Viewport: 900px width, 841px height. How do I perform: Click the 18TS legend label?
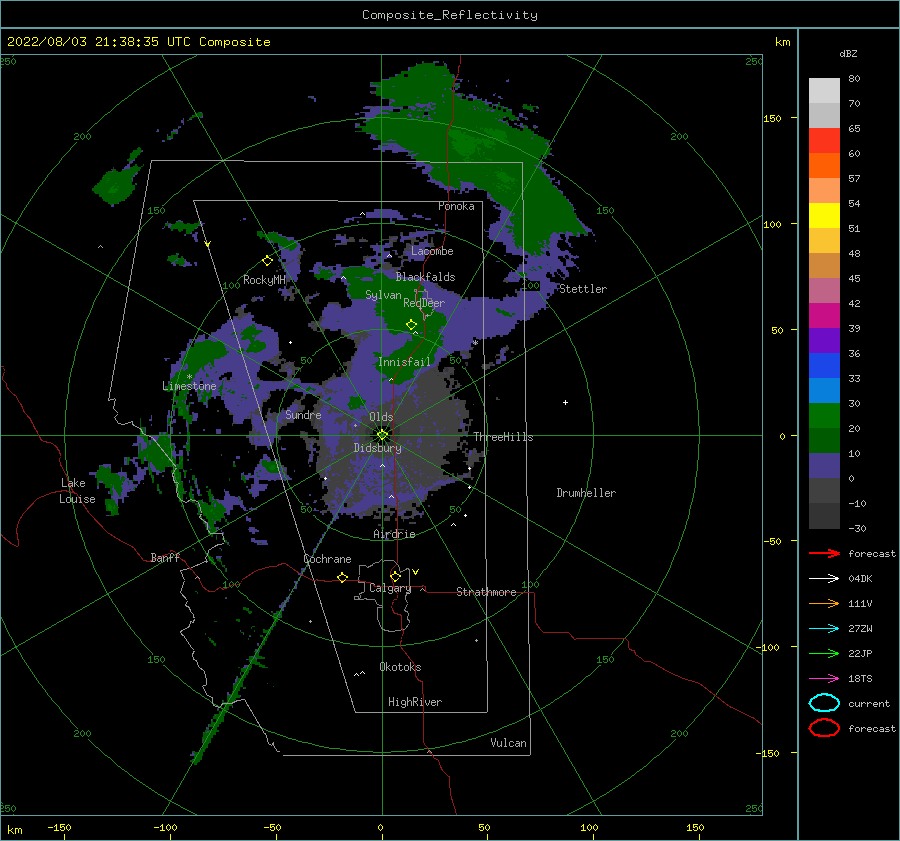click(x=860, y=679)
